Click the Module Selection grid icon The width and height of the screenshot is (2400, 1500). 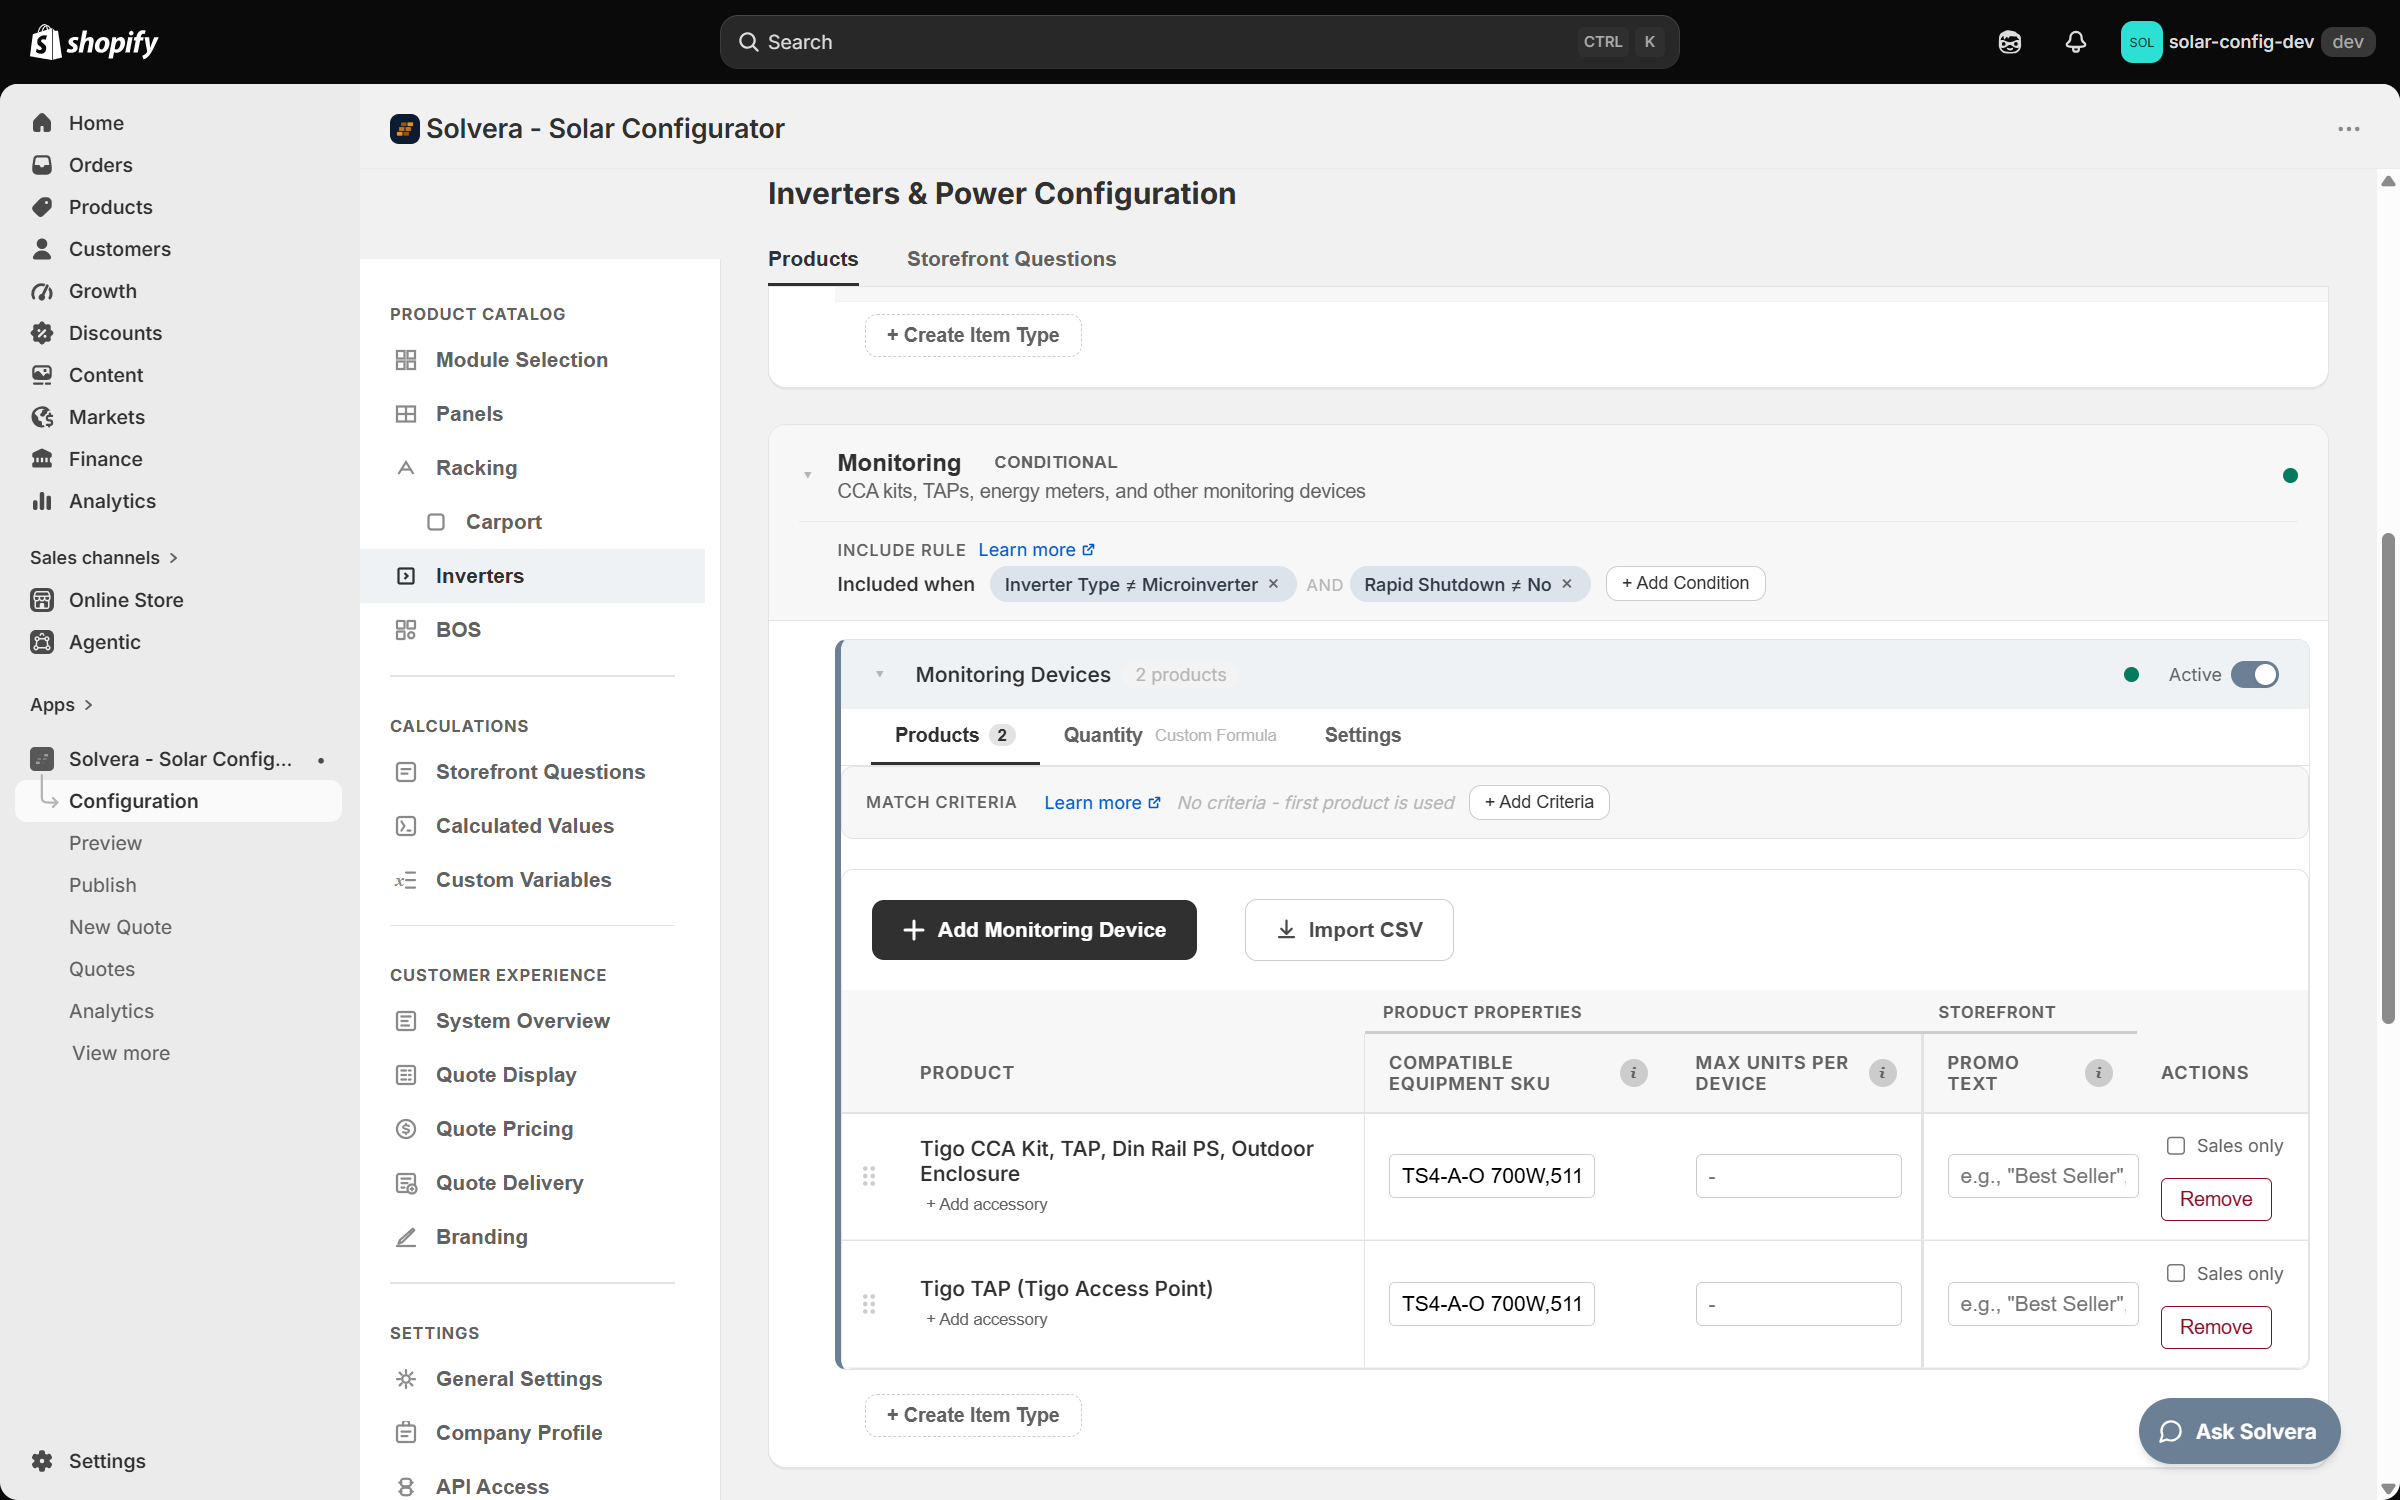[x=406, y=360]
